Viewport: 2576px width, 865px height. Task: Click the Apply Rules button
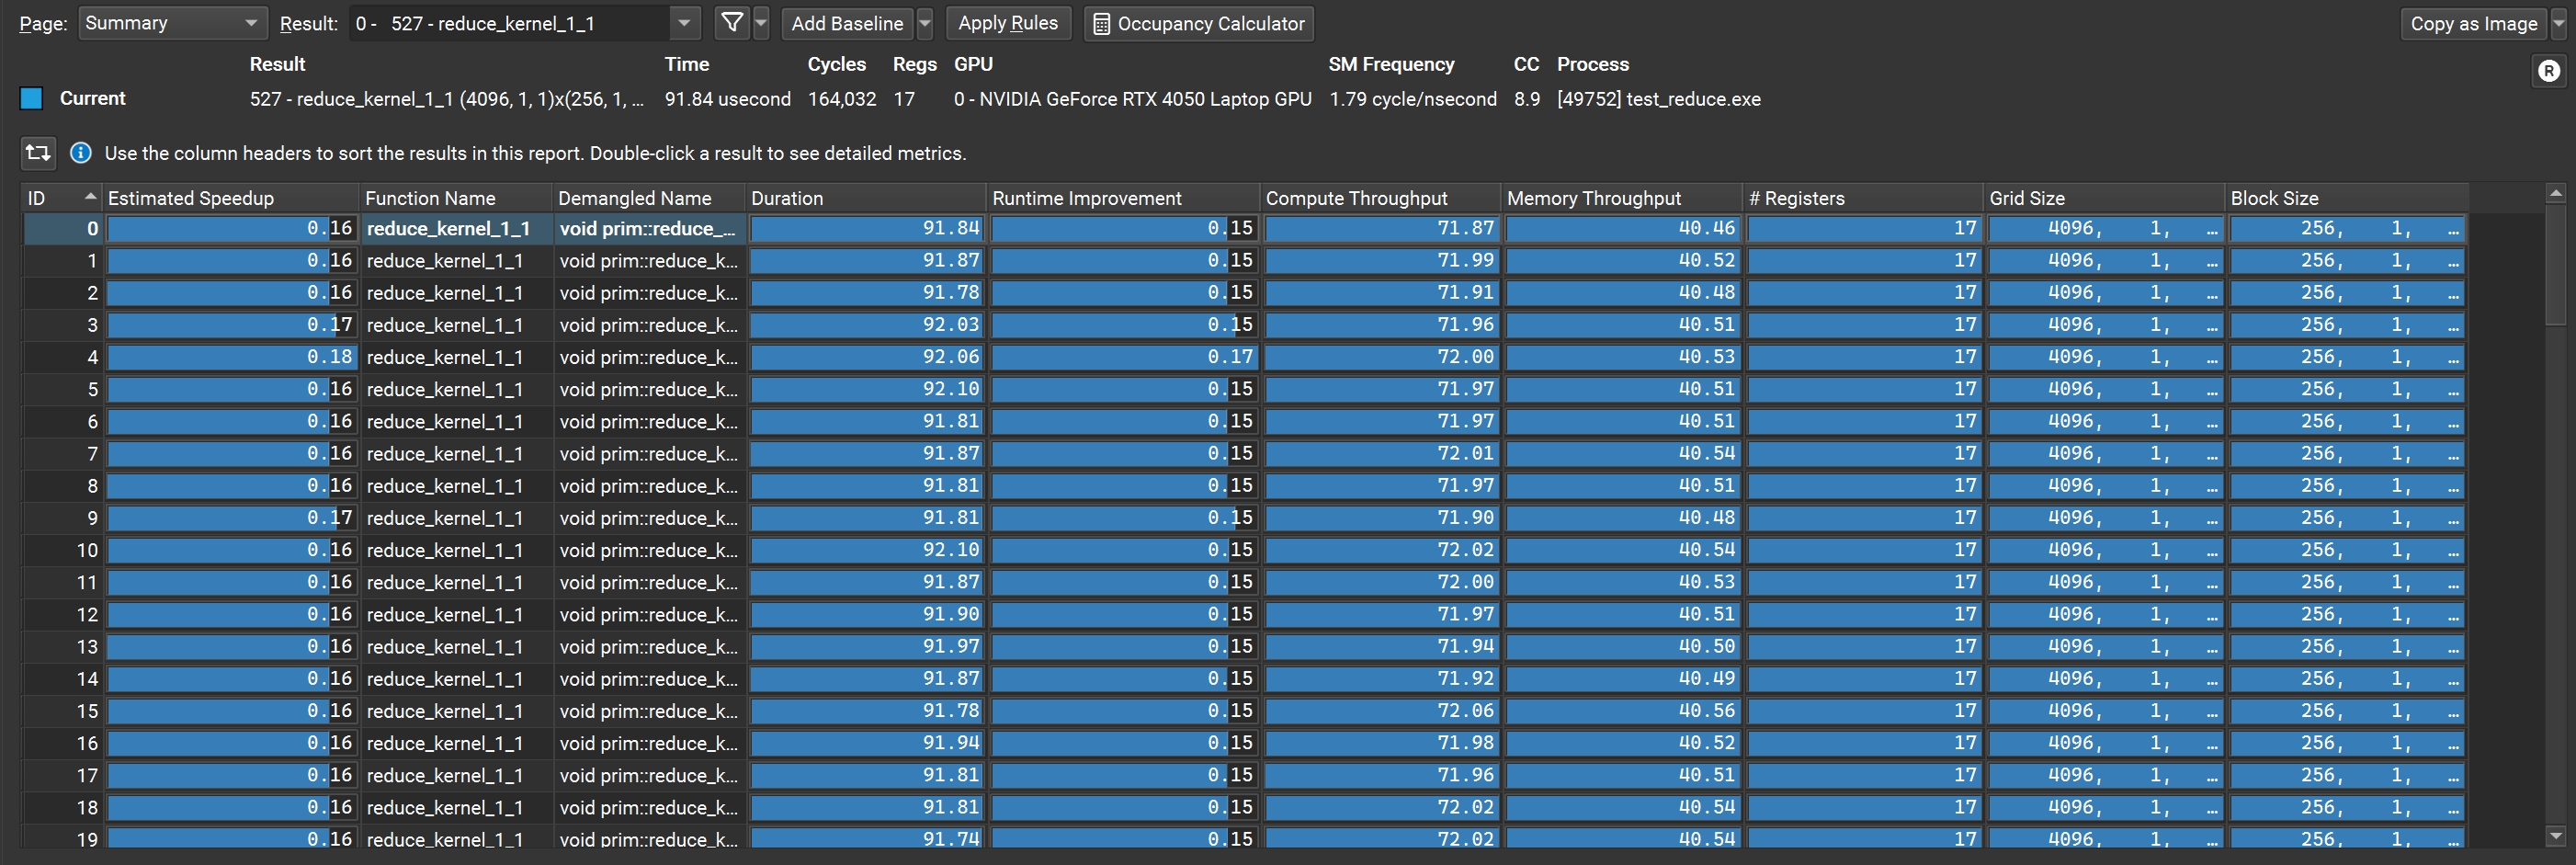pos(1008,23)
